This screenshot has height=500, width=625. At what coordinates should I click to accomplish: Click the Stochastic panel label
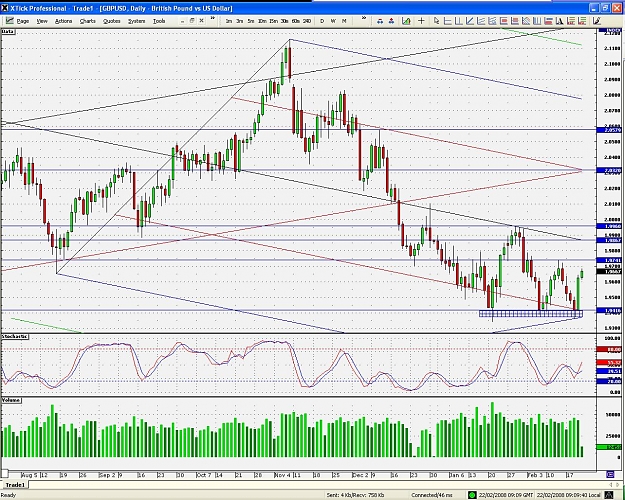pyautogui.click(x=15, y=337)
